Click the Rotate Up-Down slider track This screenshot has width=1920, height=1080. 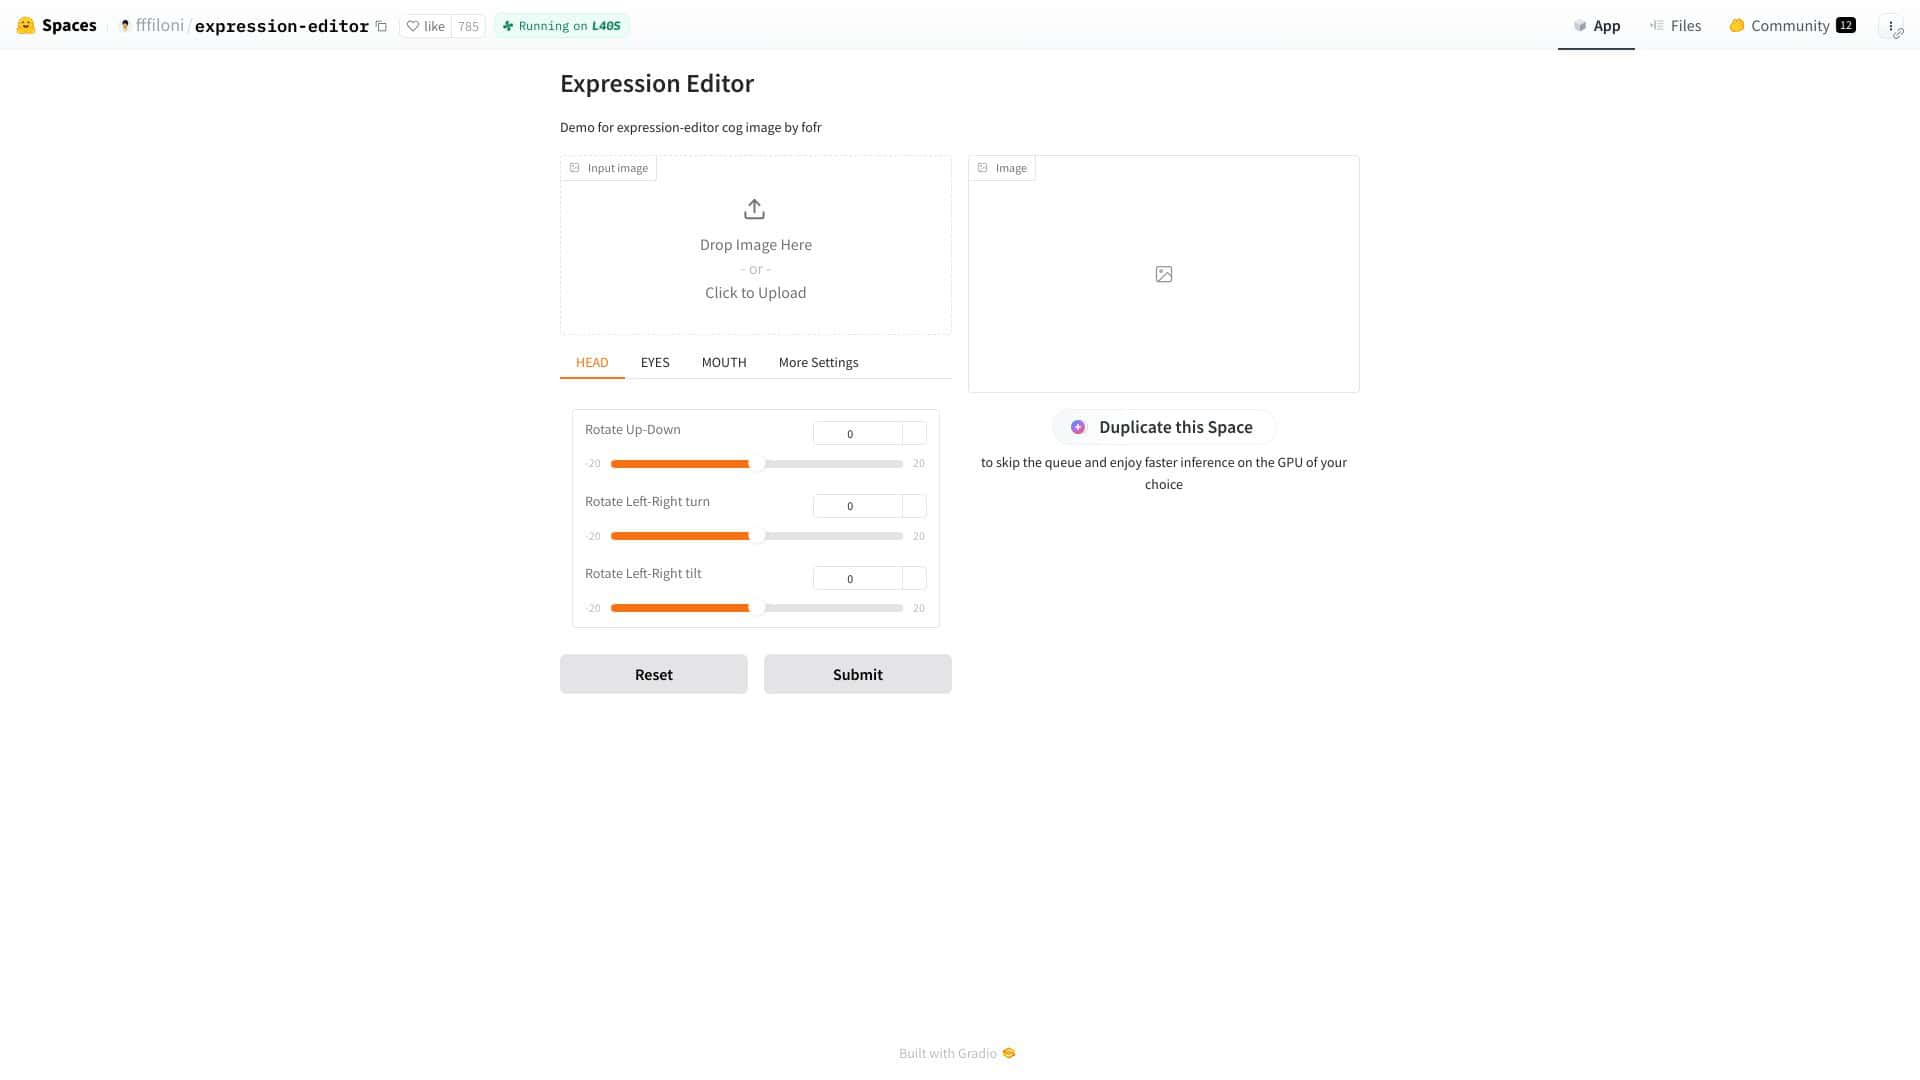point(756,463)
